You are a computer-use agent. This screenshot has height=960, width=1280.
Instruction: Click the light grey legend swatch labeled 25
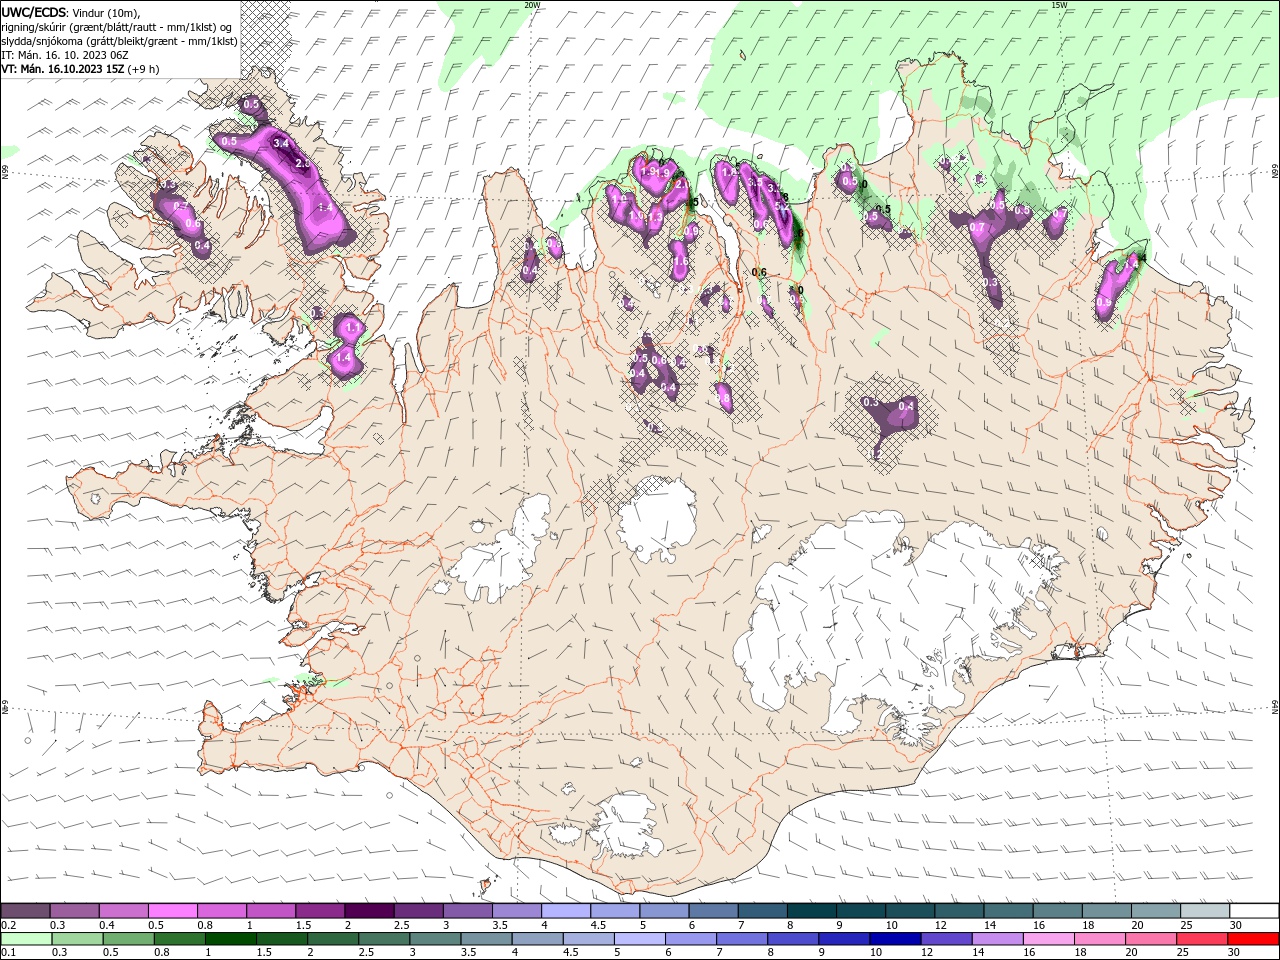1204,911
